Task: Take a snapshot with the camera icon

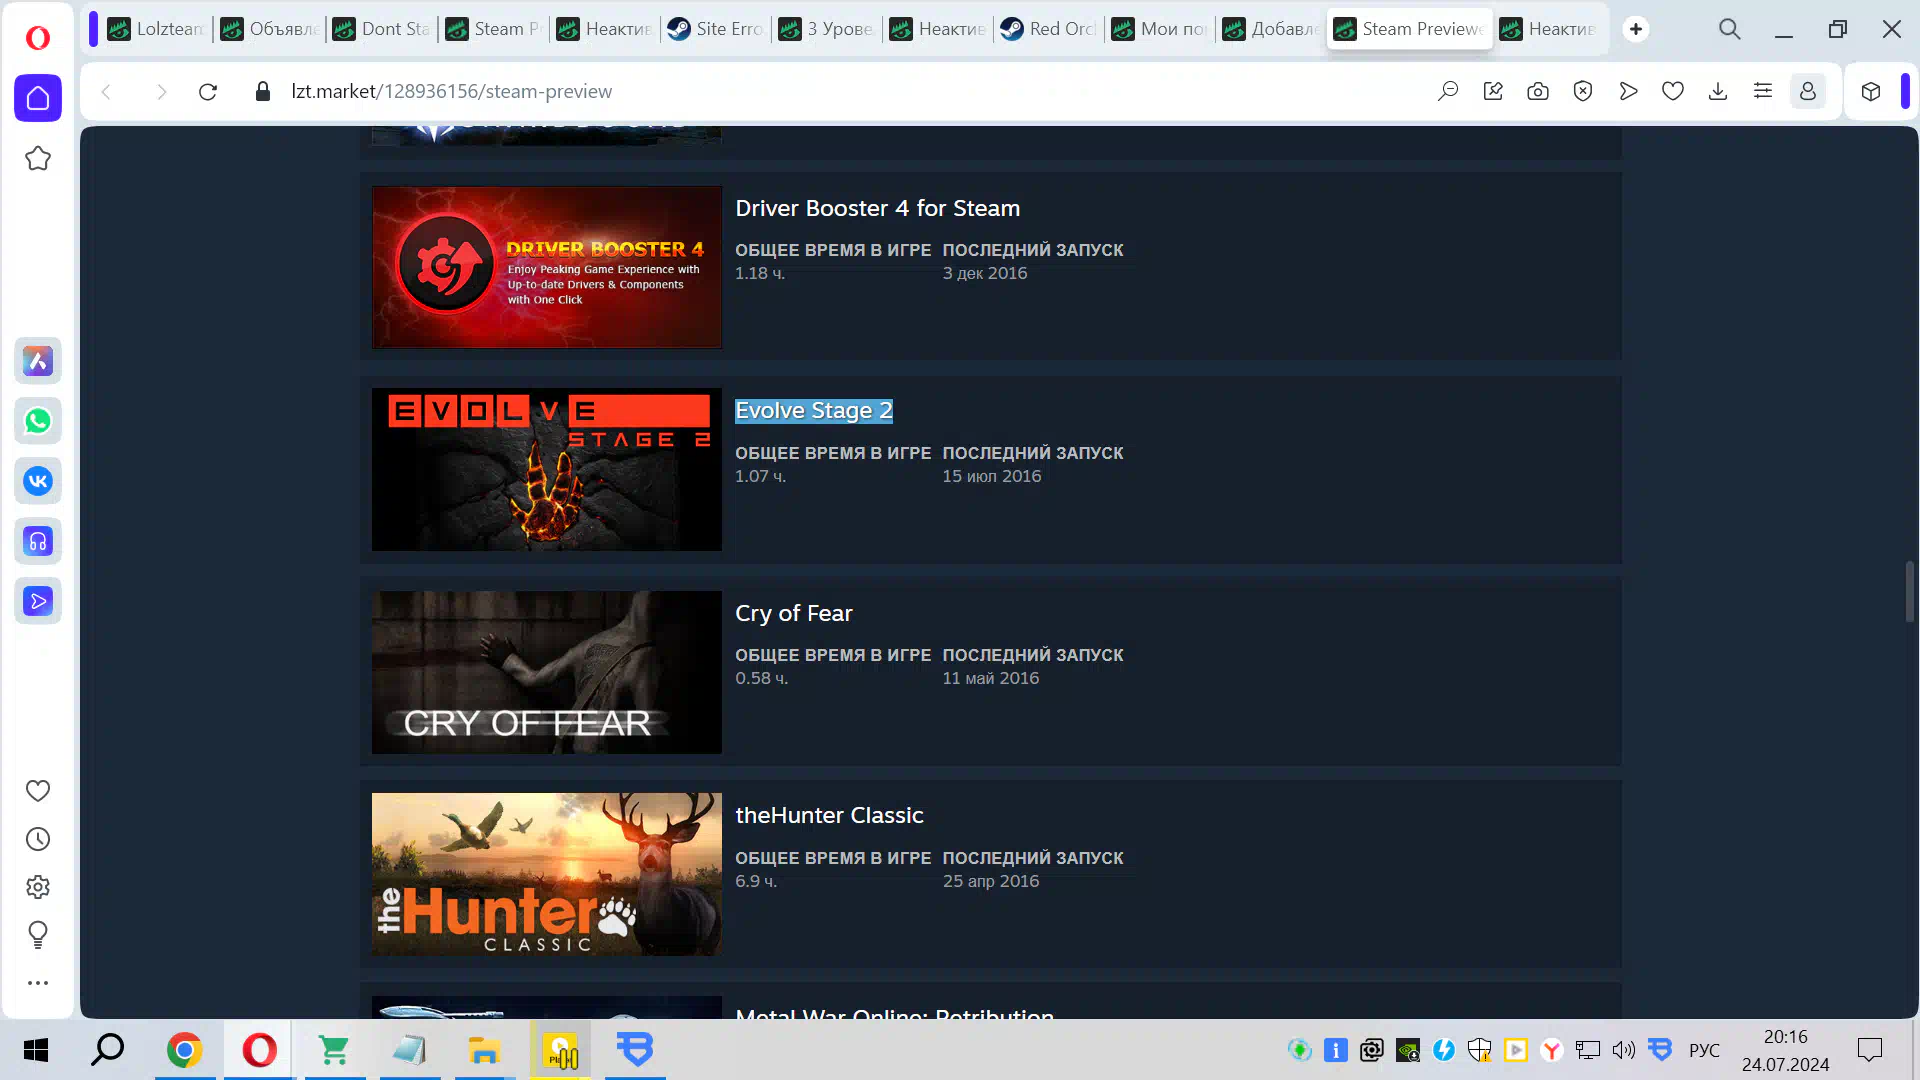Action: click(1538, 91)
